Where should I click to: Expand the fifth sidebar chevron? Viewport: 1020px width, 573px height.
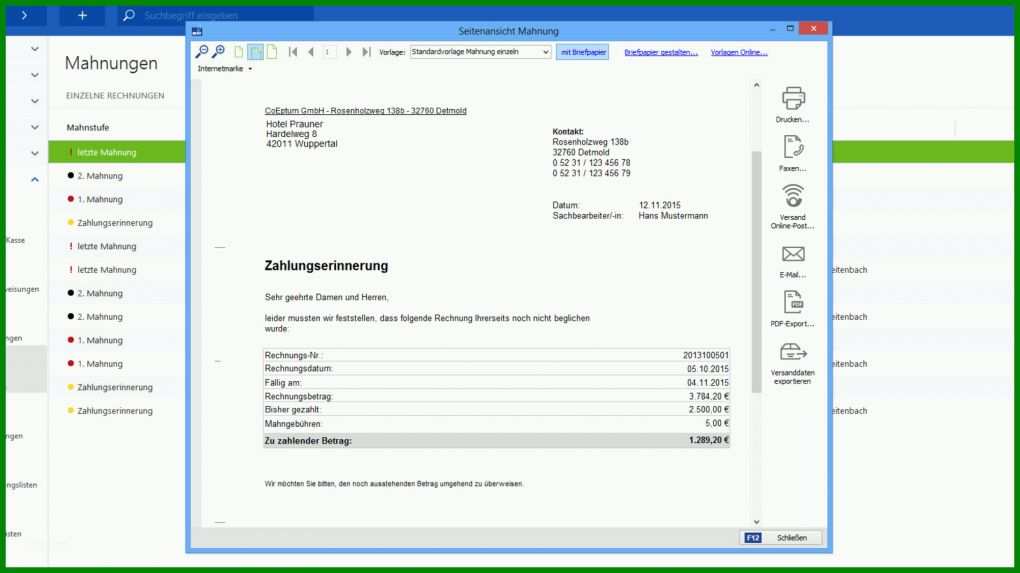click(x=34, y=153)
